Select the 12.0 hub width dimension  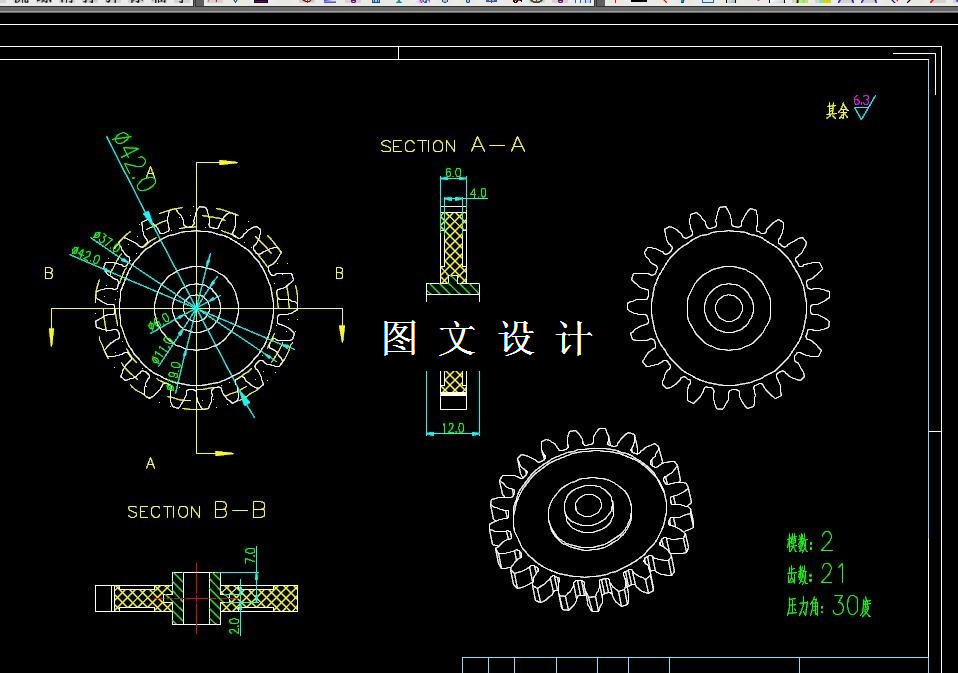[x=453, y=428]
